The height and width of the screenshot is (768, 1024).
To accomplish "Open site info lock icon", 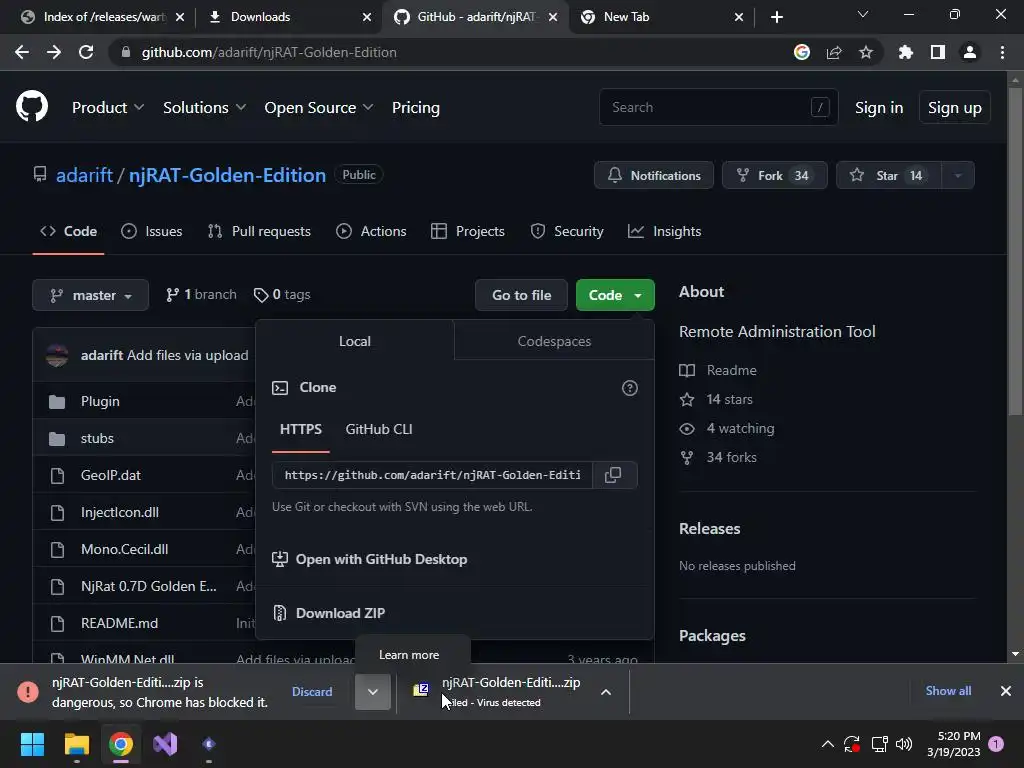I will [x=126, y=52].
